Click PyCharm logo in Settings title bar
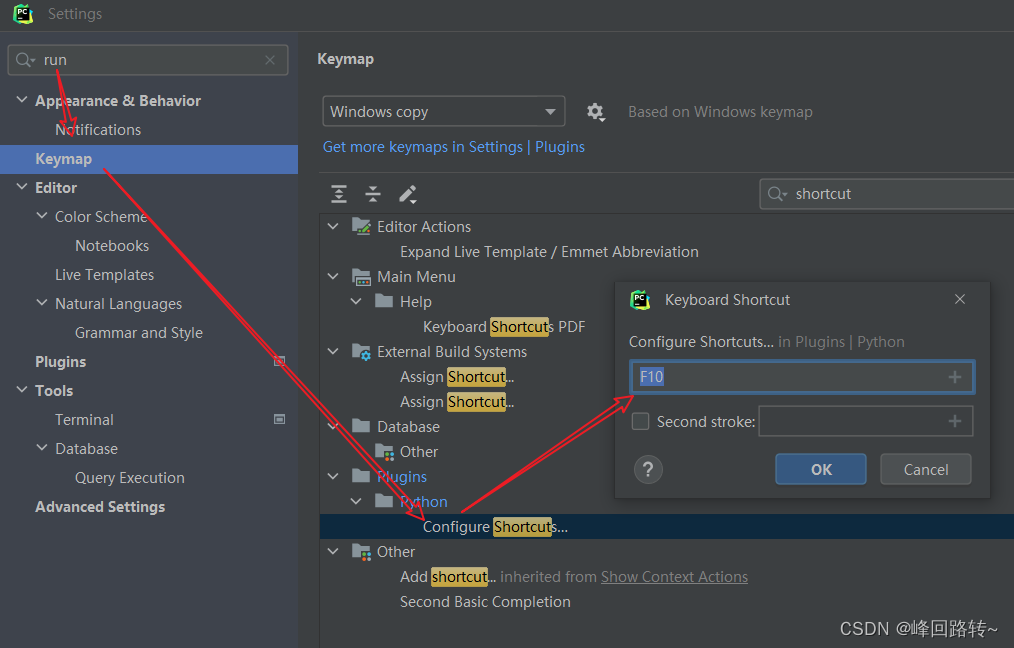1014x648 pixels. (x=23, y=14)
